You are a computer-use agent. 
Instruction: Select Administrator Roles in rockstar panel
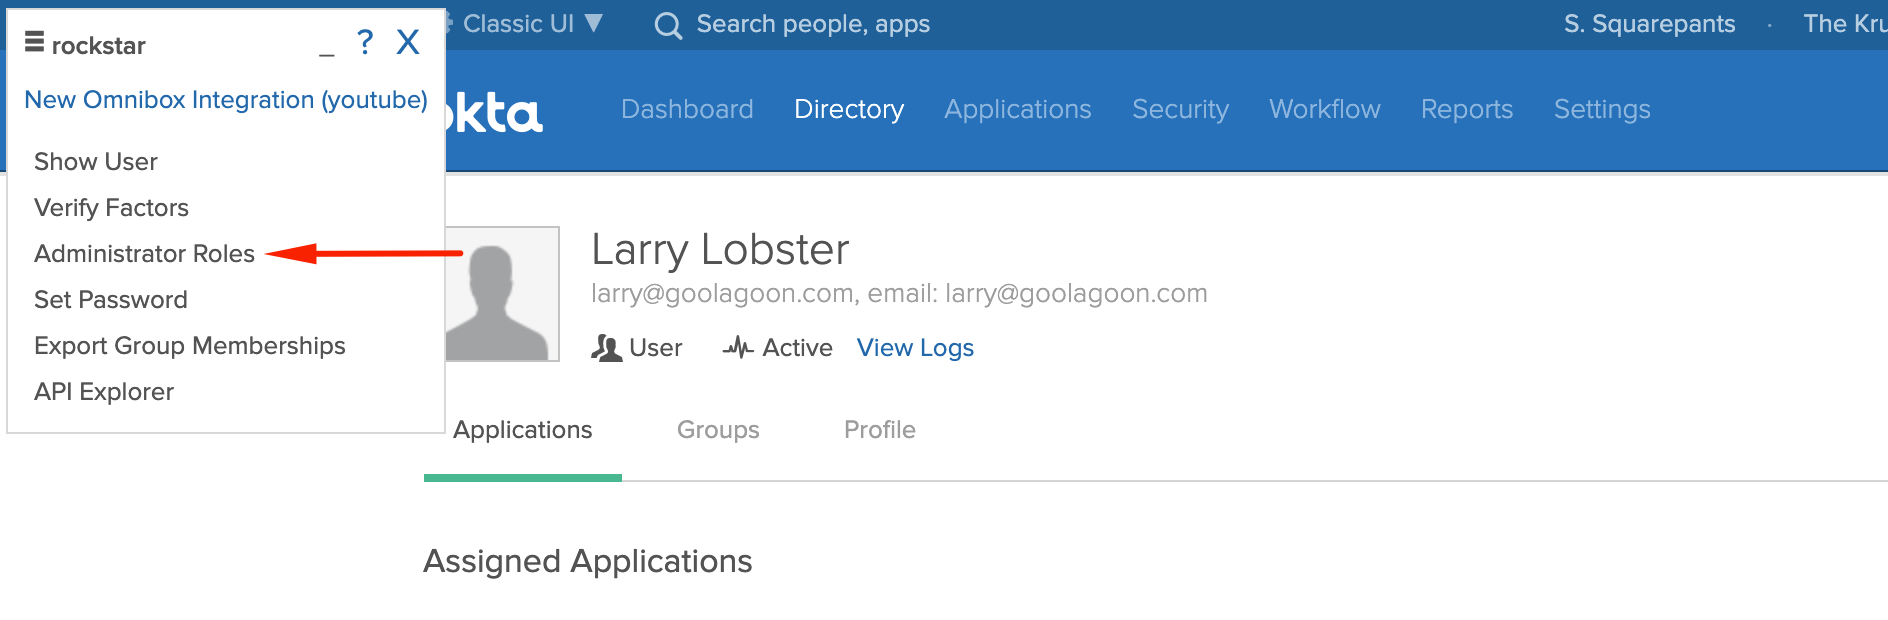click(x=145, y=254)
